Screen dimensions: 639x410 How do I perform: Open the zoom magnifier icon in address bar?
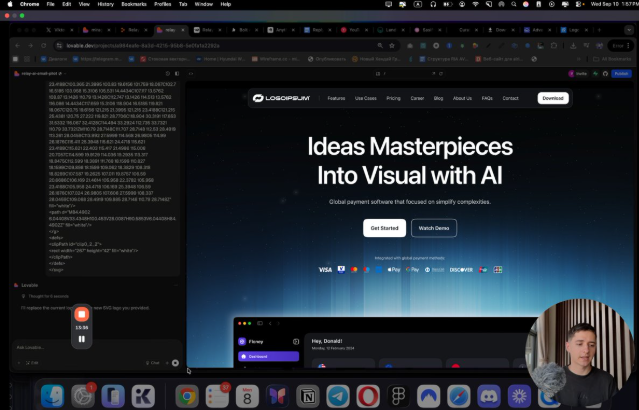point(380,46)
